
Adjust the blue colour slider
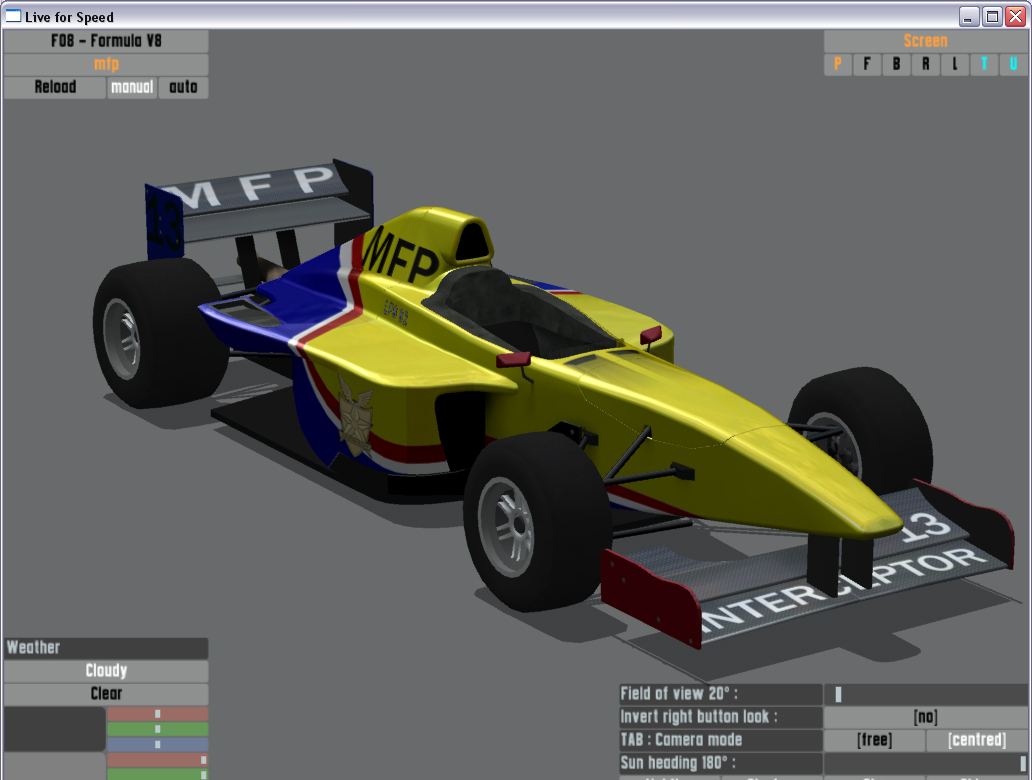158,744
